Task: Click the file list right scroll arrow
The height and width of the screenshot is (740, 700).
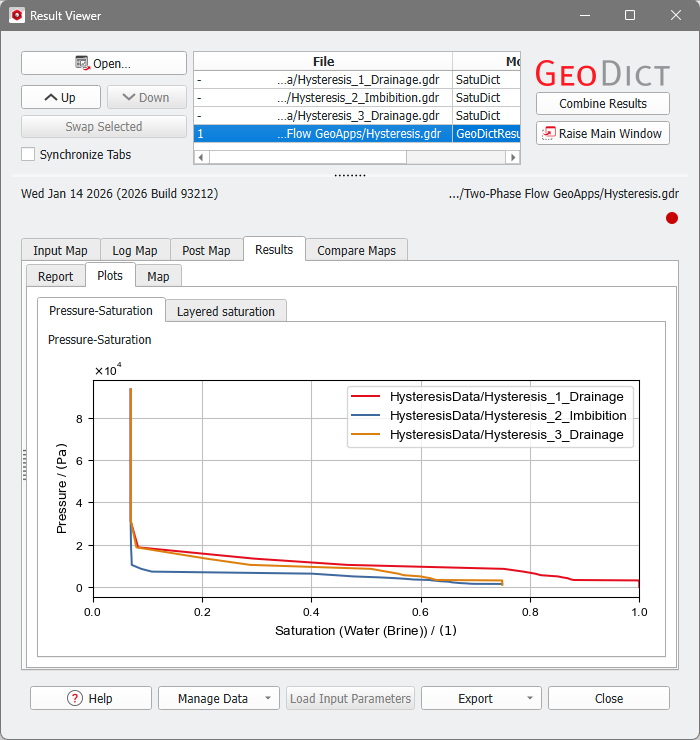Action: [x=513, y=157]
